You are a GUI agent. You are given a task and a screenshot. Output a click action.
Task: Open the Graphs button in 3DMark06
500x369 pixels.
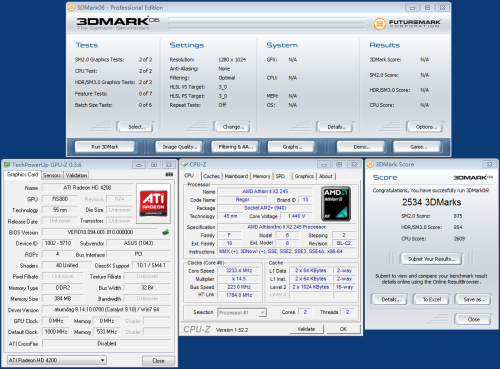291,147
